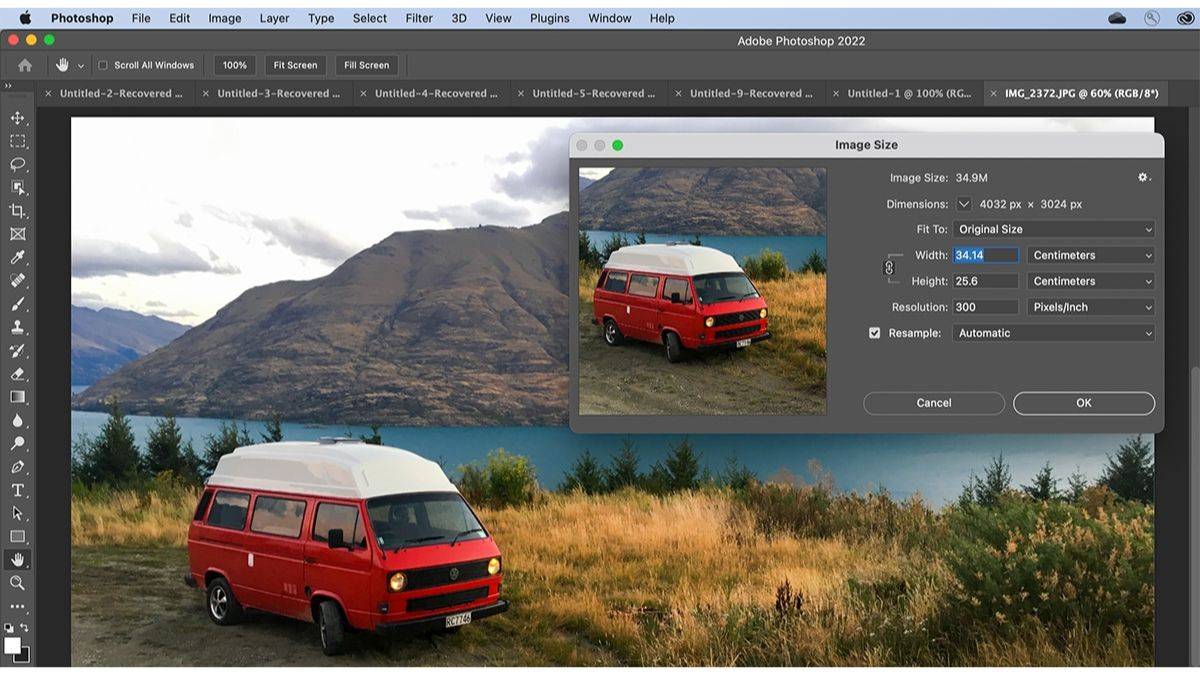Select the Frame tool
The image size is (1200, 675).
pyautogui.click(x=18, y=234)
